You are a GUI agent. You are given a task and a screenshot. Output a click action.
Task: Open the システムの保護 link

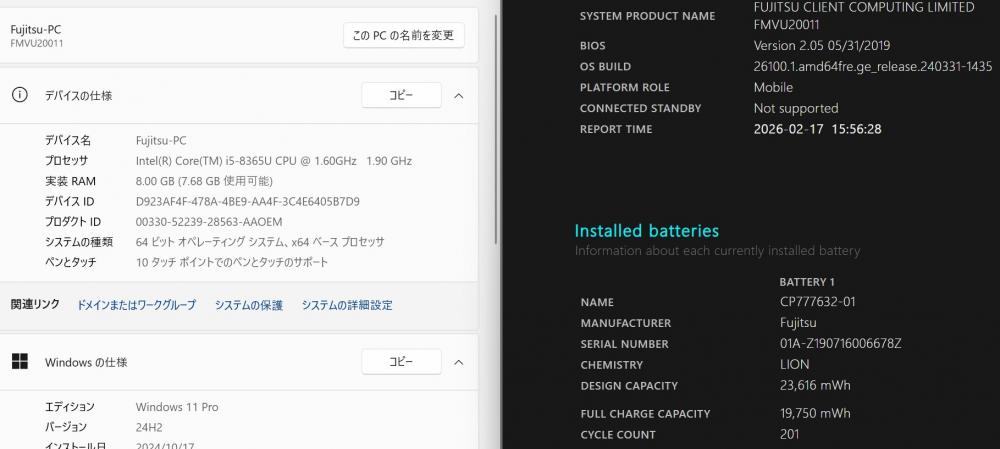pyautogui.click(x=249, y=305)
